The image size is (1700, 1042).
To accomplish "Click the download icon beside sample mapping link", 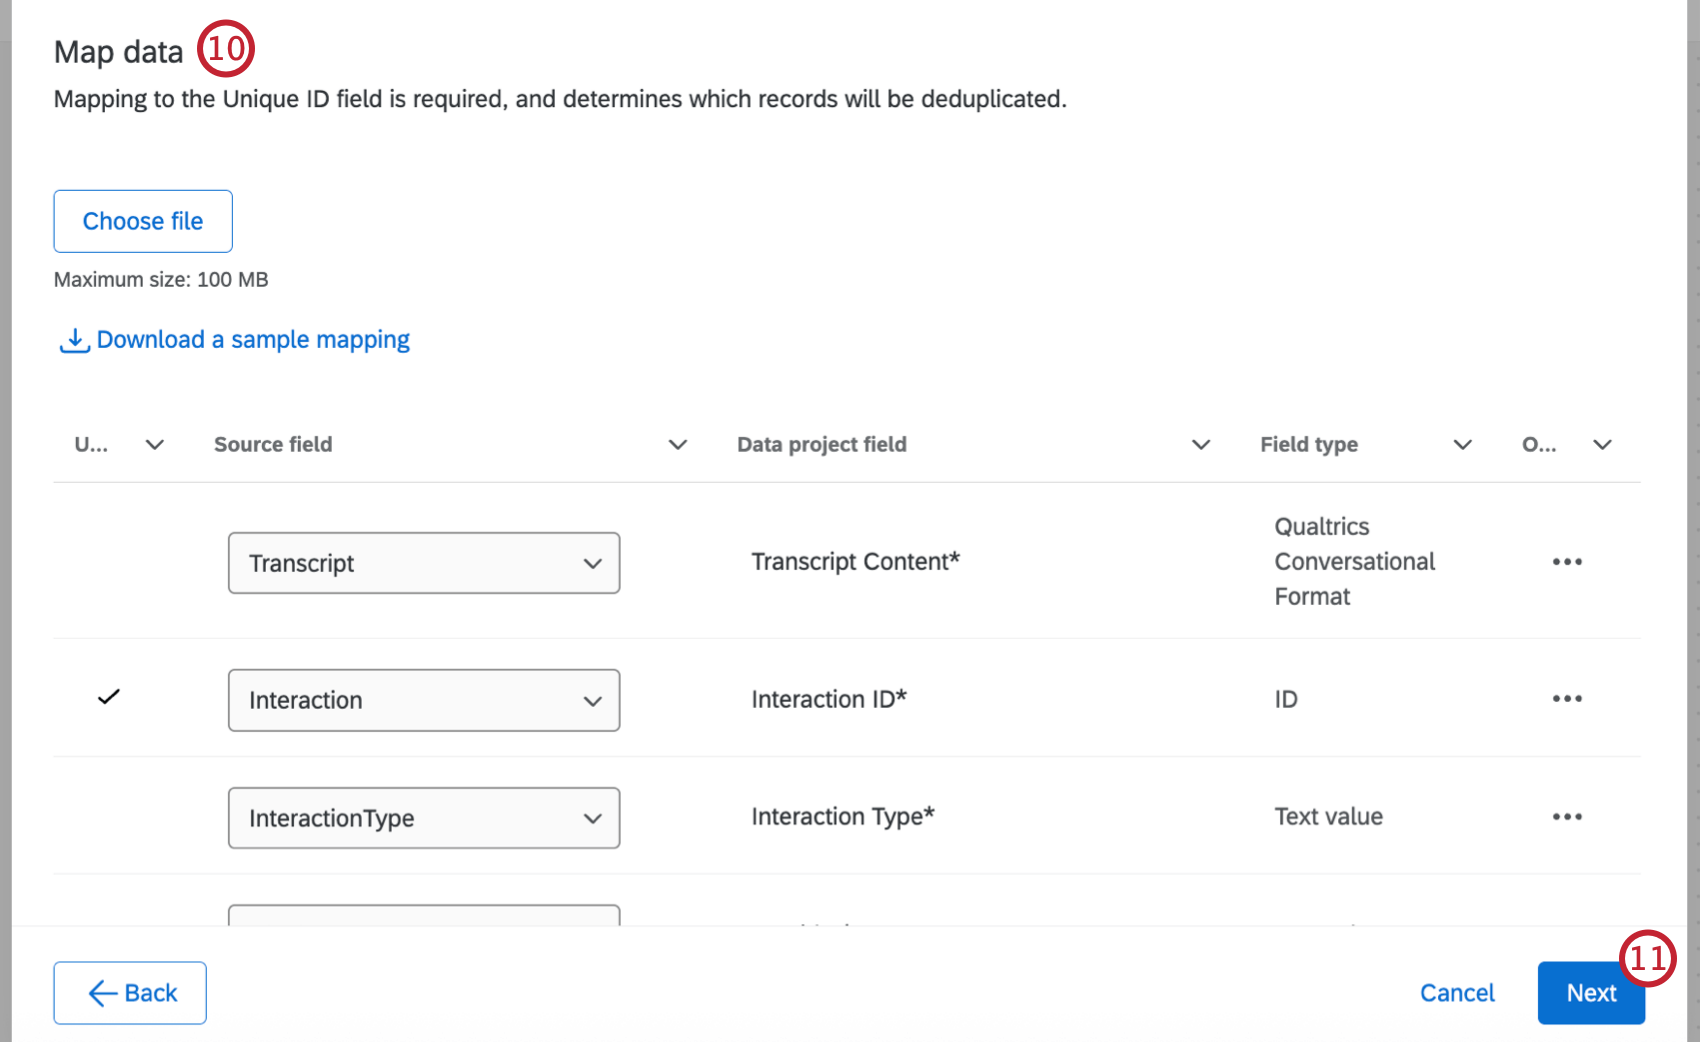I will [74, 340].
